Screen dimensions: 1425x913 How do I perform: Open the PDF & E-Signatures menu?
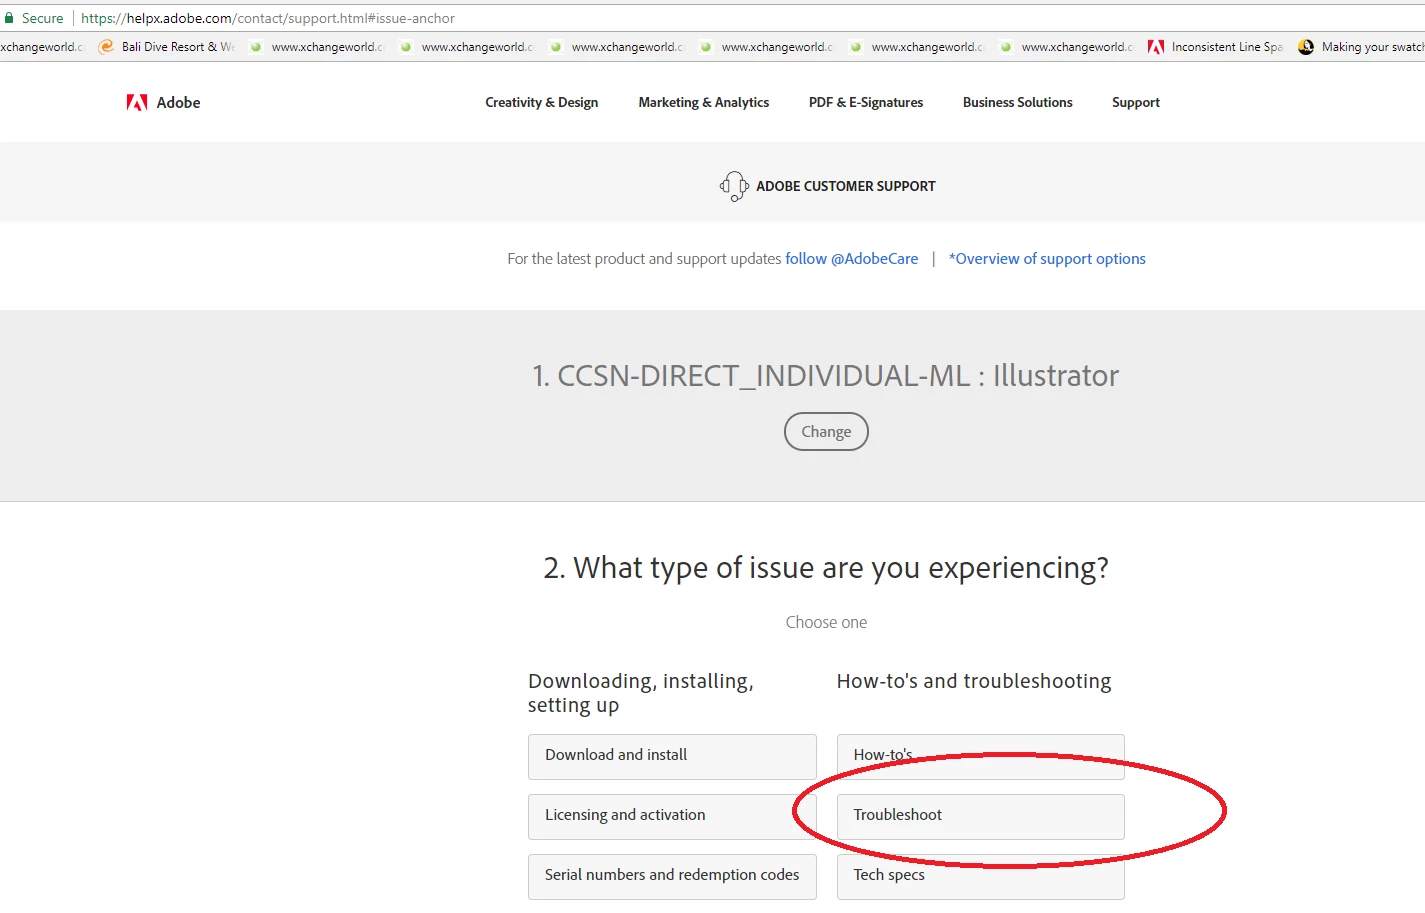[x=866, y=102]
